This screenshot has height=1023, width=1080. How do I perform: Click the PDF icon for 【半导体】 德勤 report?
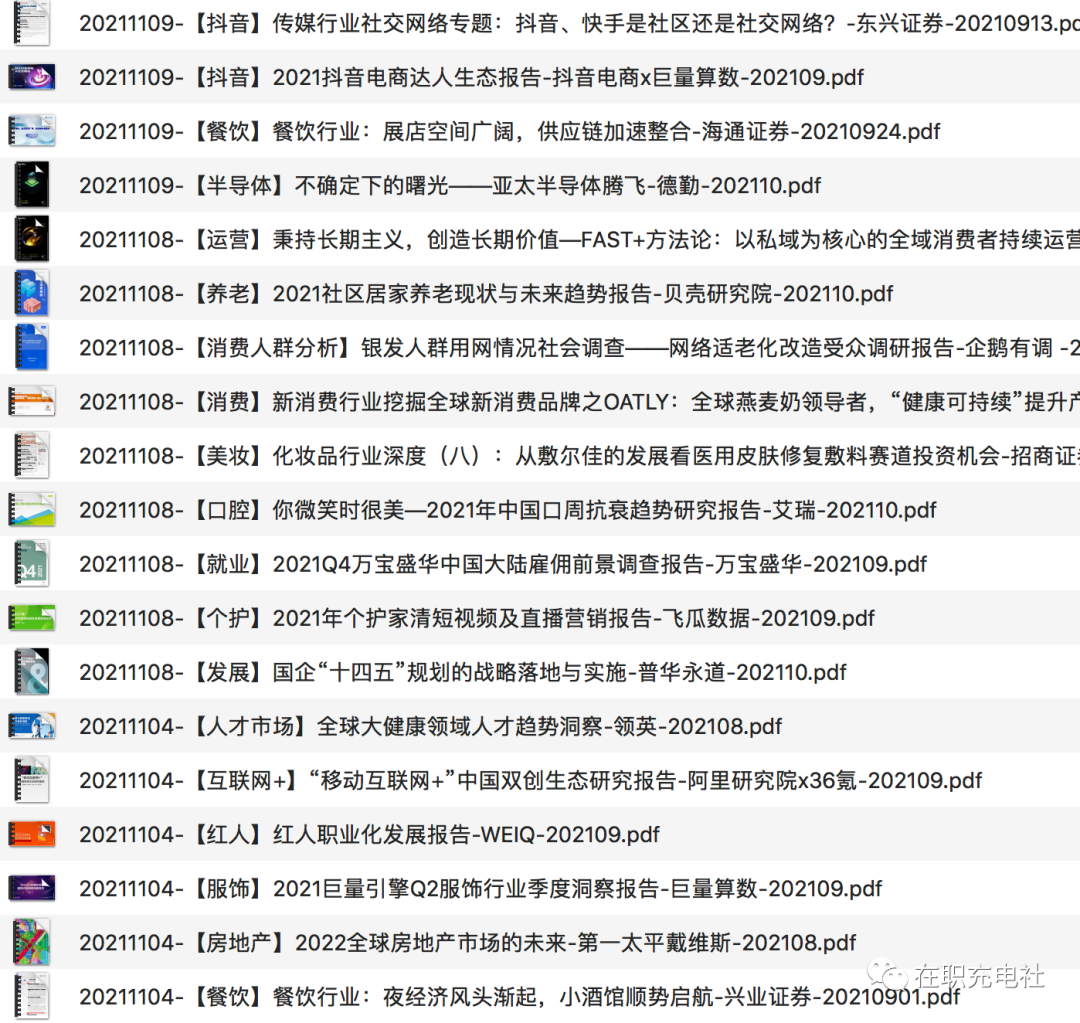32,185
